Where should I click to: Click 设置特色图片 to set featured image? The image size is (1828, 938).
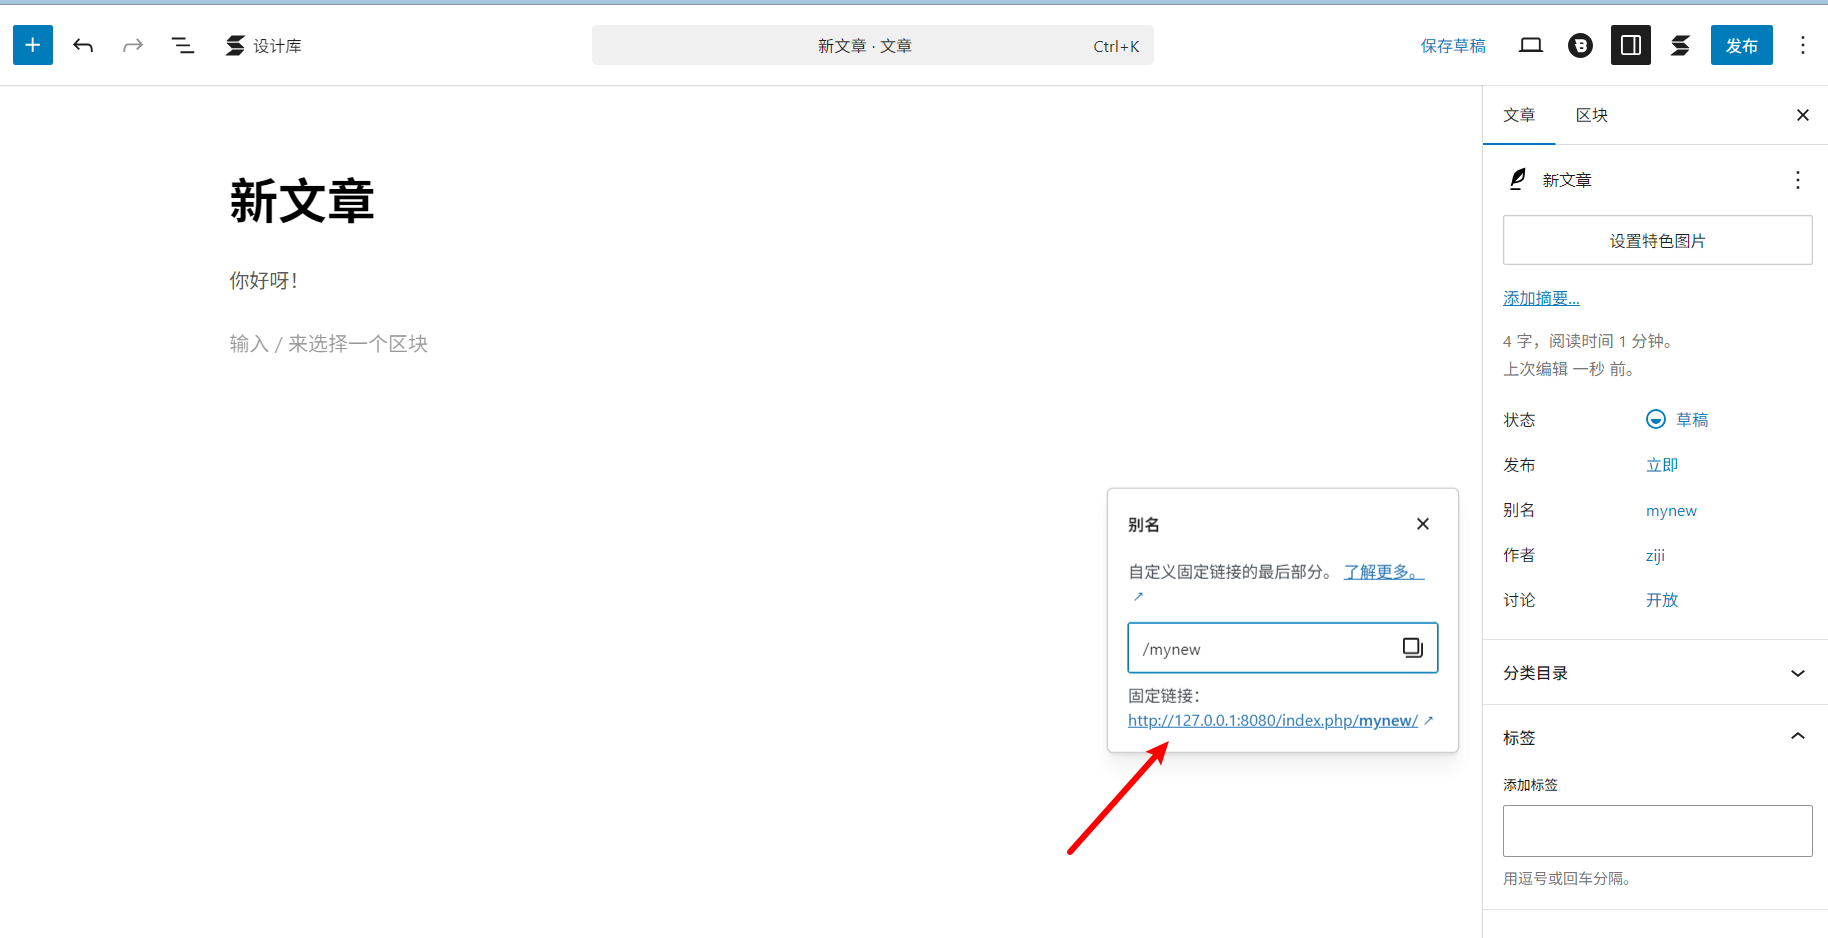(x=1657, y=240)
